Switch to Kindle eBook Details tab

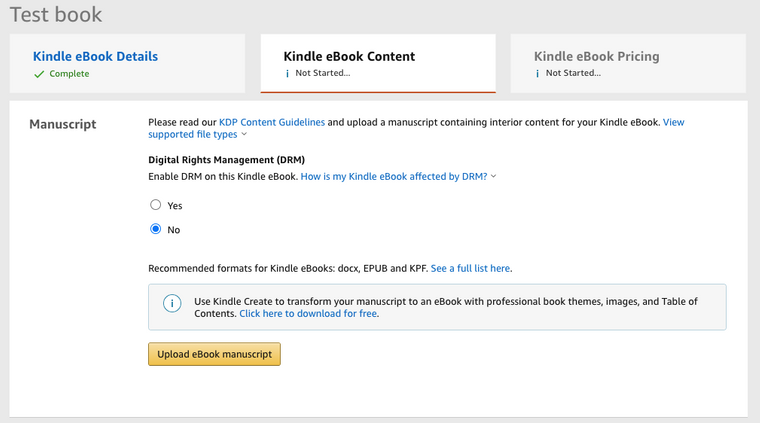(95, 57)
